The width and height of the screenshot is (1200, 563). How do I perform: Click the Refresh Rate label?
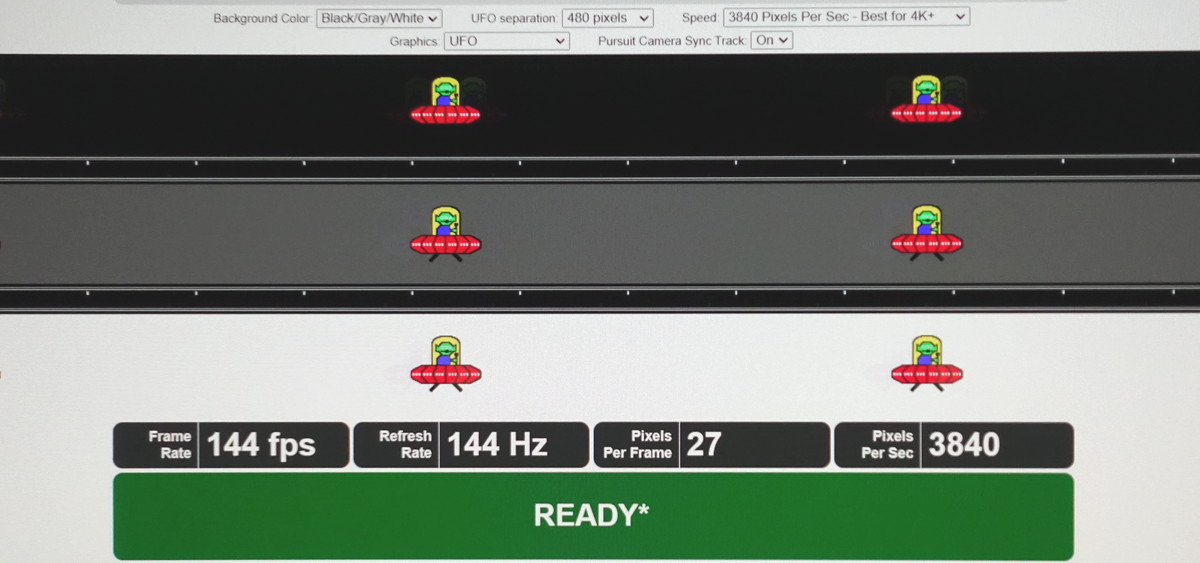coord(405,445)
